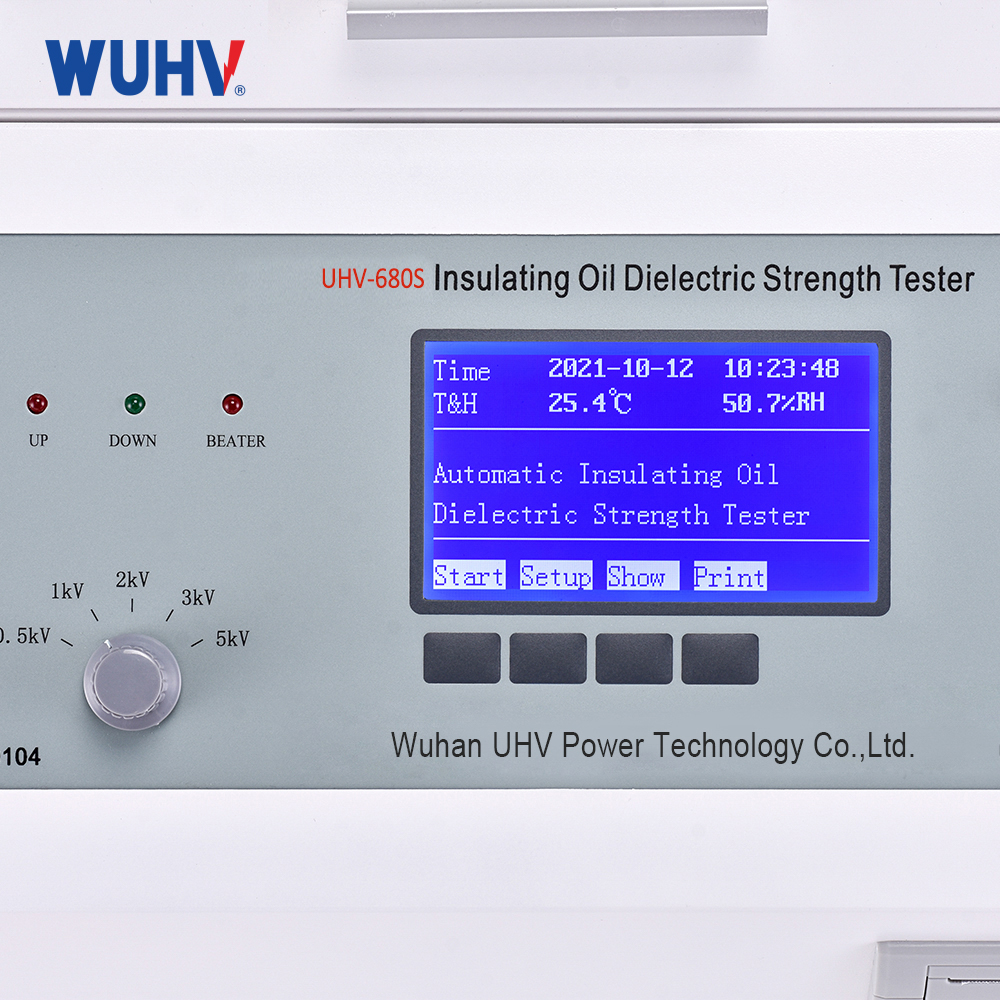1000x1000 pixels.
Task: Click Wuhan UHV Power Technology Co.,Ltd. text
Action: [x=653, y=746]
